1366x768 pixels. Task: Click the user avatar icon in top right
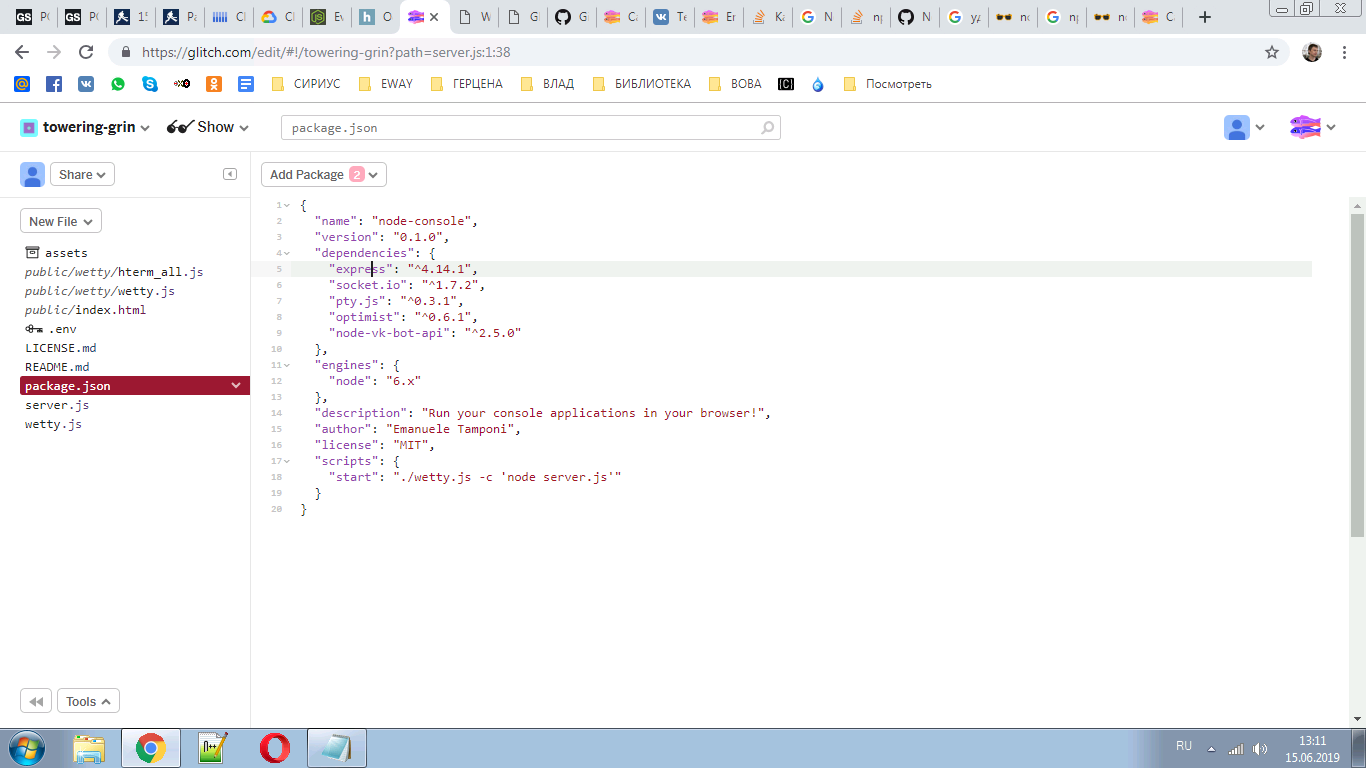1237,127
